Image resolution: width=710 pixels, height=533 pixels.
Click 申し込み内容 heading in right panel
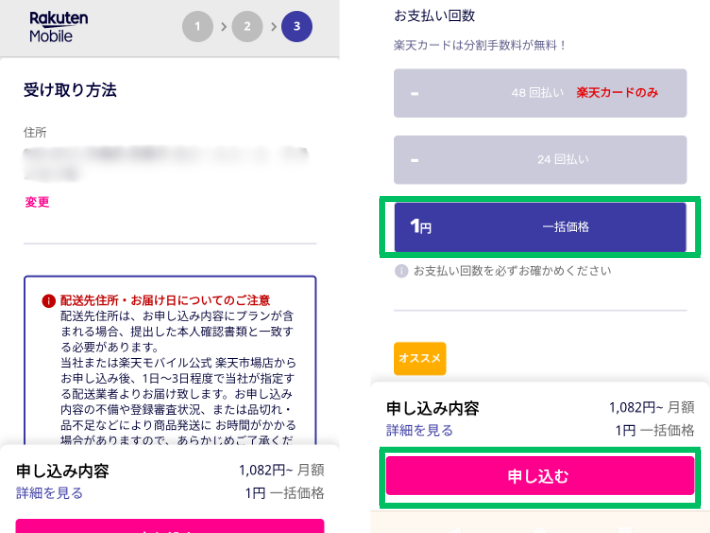coord(432,408)
